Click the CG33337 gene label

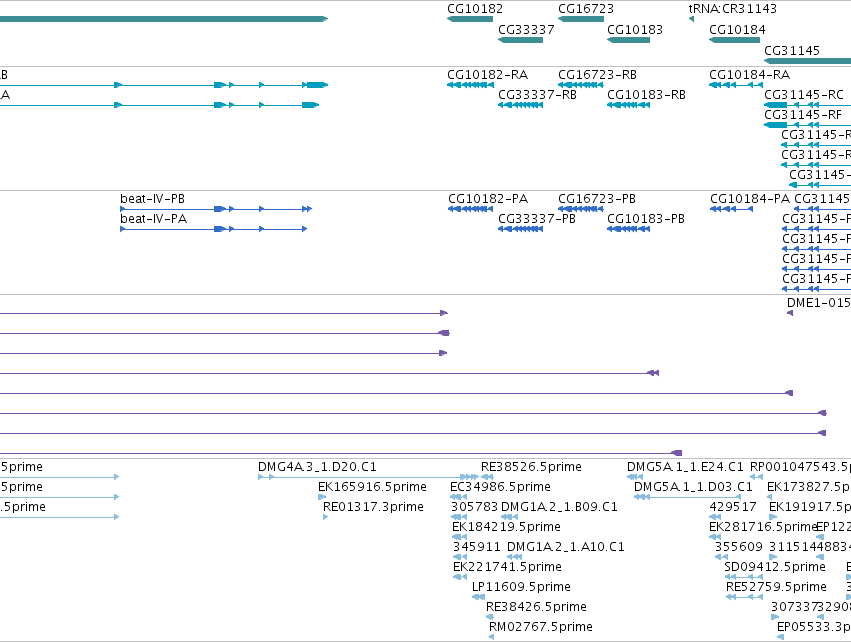click(526, 30)
